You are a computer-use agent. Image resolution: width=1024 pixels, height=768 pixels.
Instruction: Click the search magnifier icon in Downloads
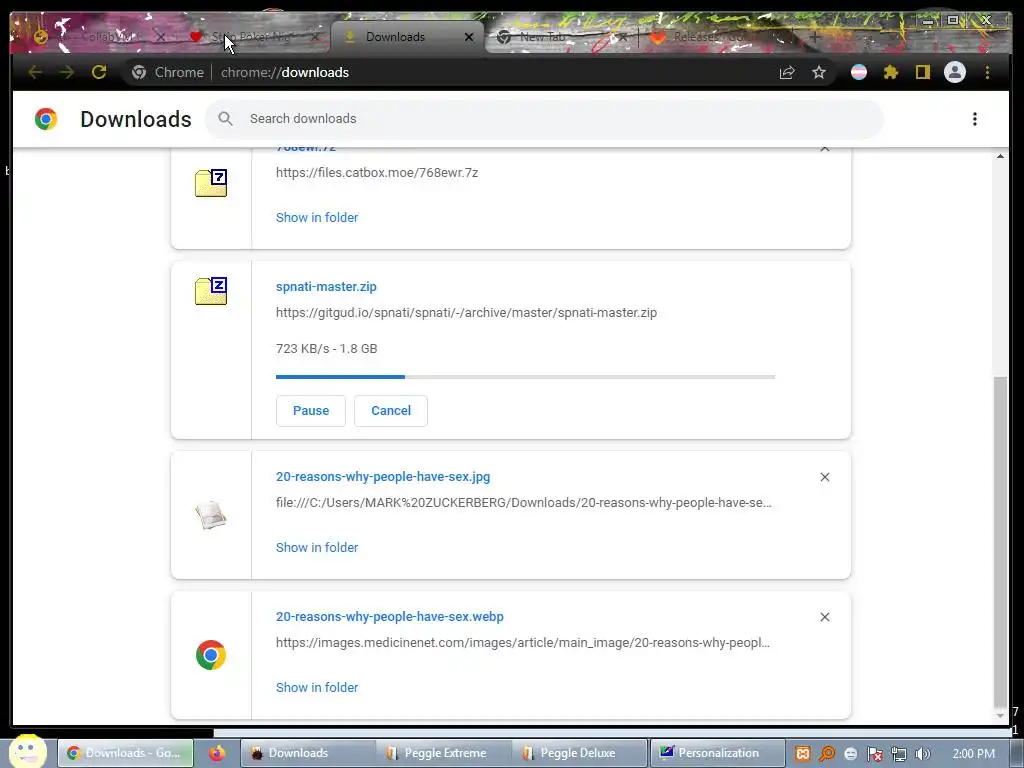click(225, 118)
